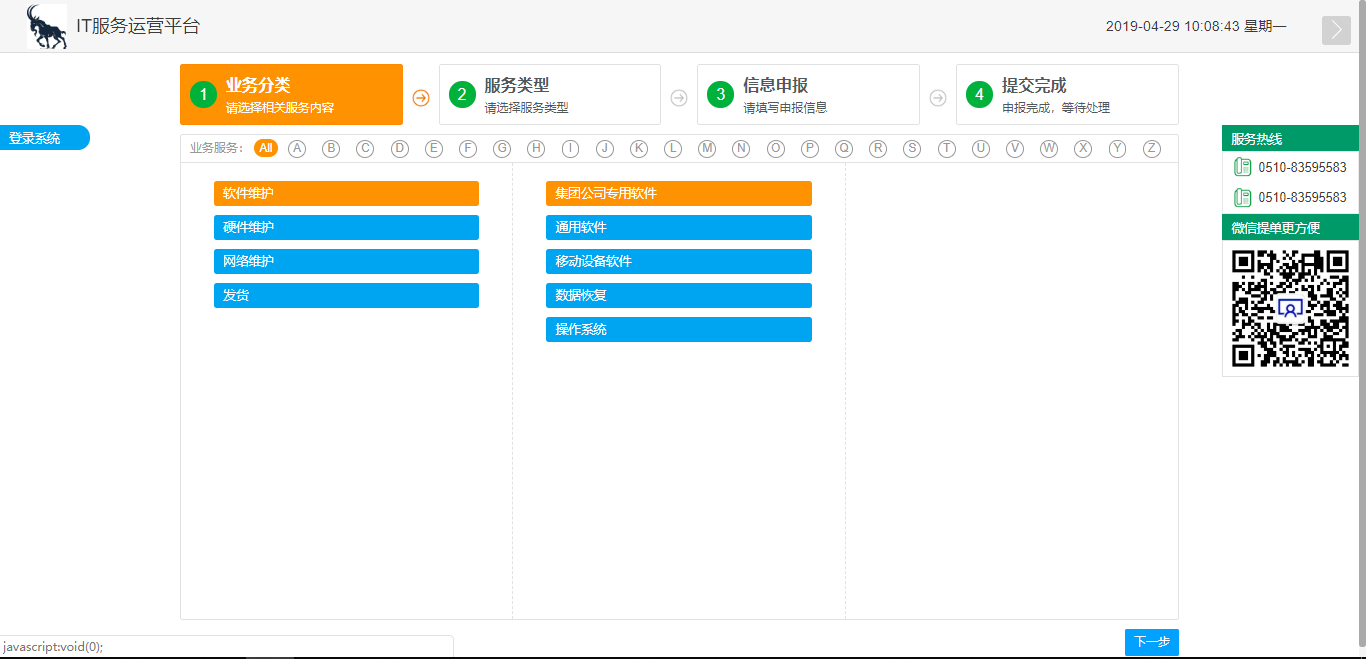1366x659 pixels.
Task: Select 硬件维护 category
Action: 346,227
